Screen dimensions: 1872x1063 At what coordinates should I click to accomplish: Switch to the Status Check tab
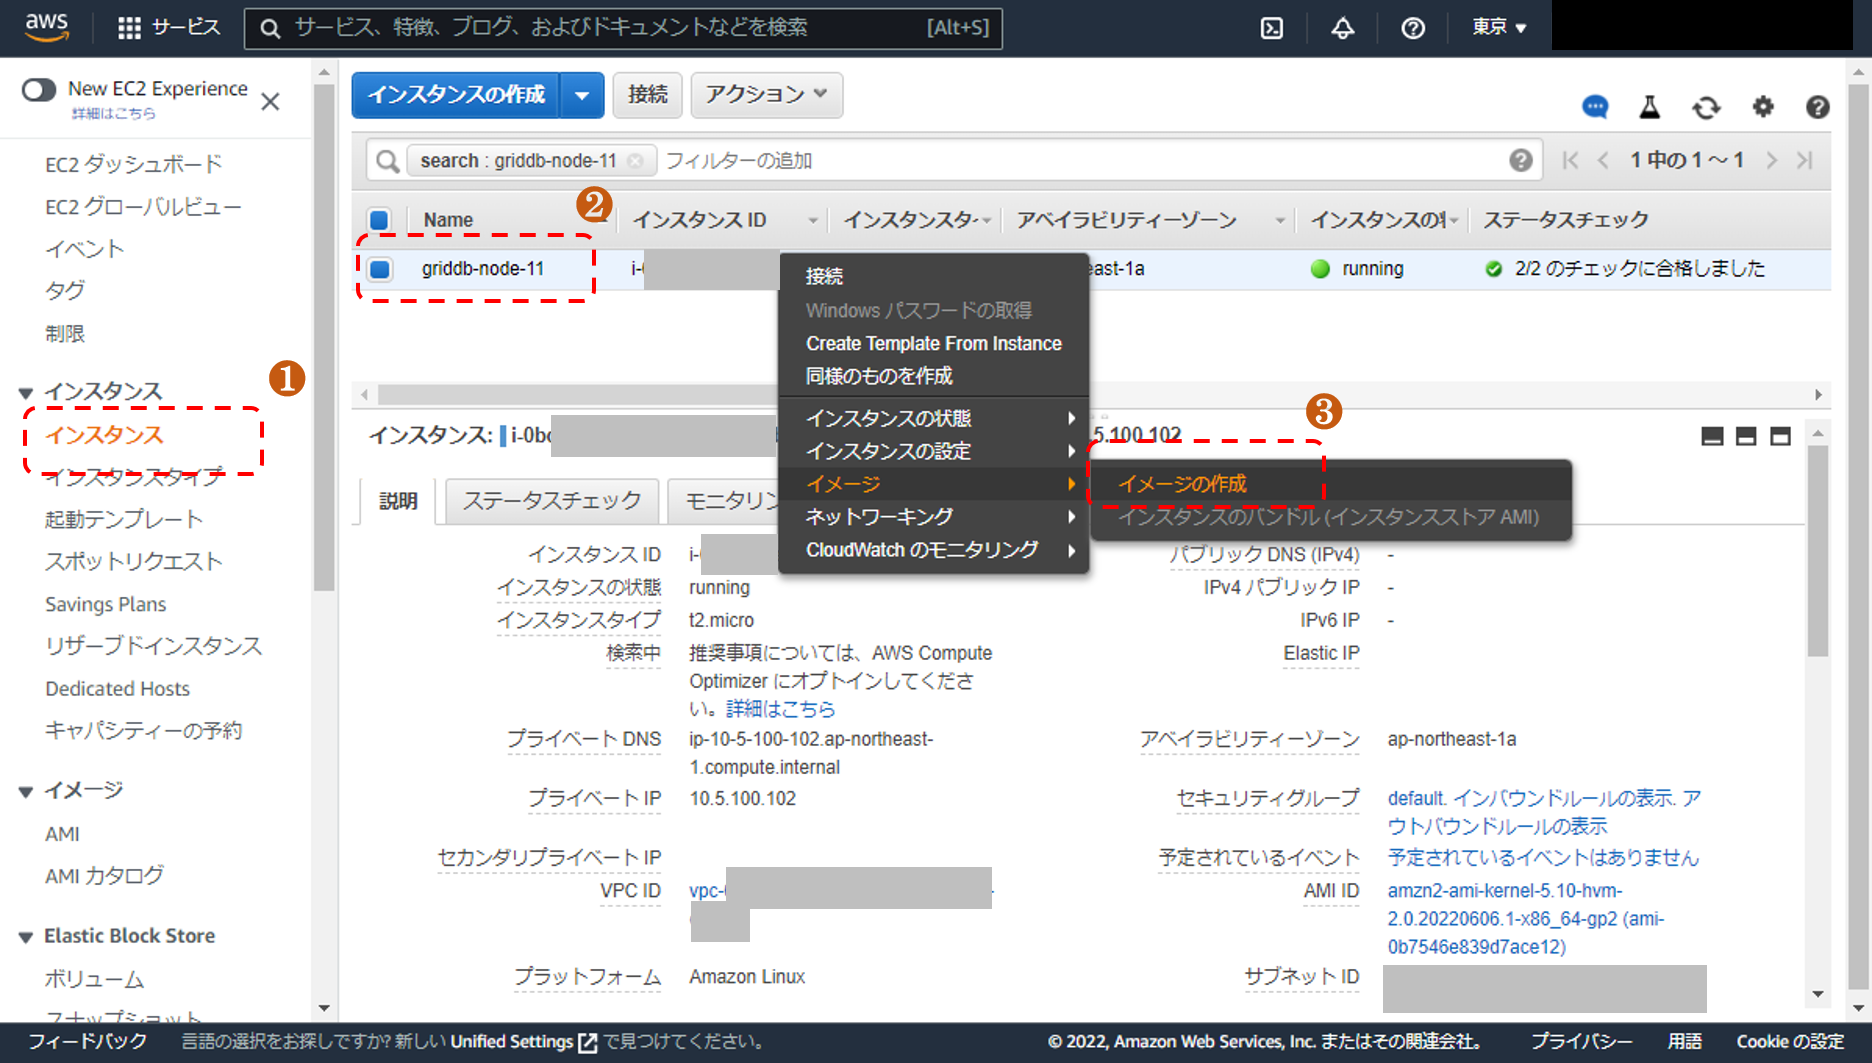[551, 501]
